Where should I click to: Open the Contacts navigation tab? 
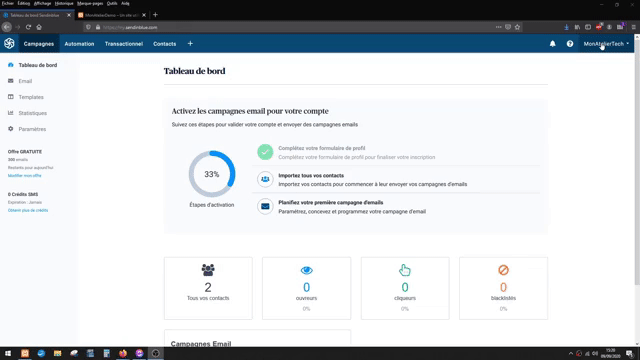point(164,44)
